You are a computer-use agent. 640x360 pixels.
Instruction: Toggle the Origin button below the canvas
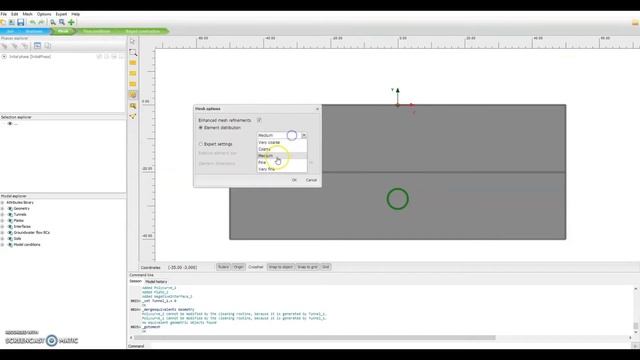pos(238,267)
